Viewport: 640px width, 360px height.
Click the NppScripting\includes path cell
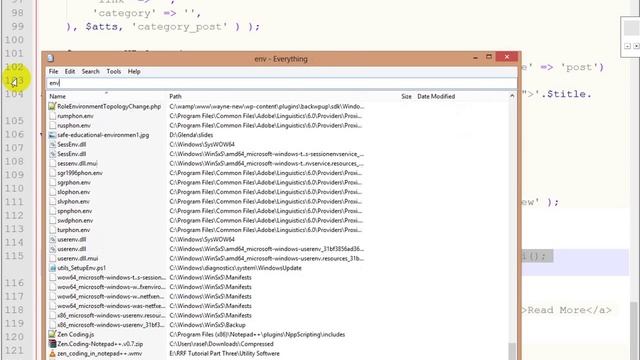pyautogui.click(x=257, y=334)
